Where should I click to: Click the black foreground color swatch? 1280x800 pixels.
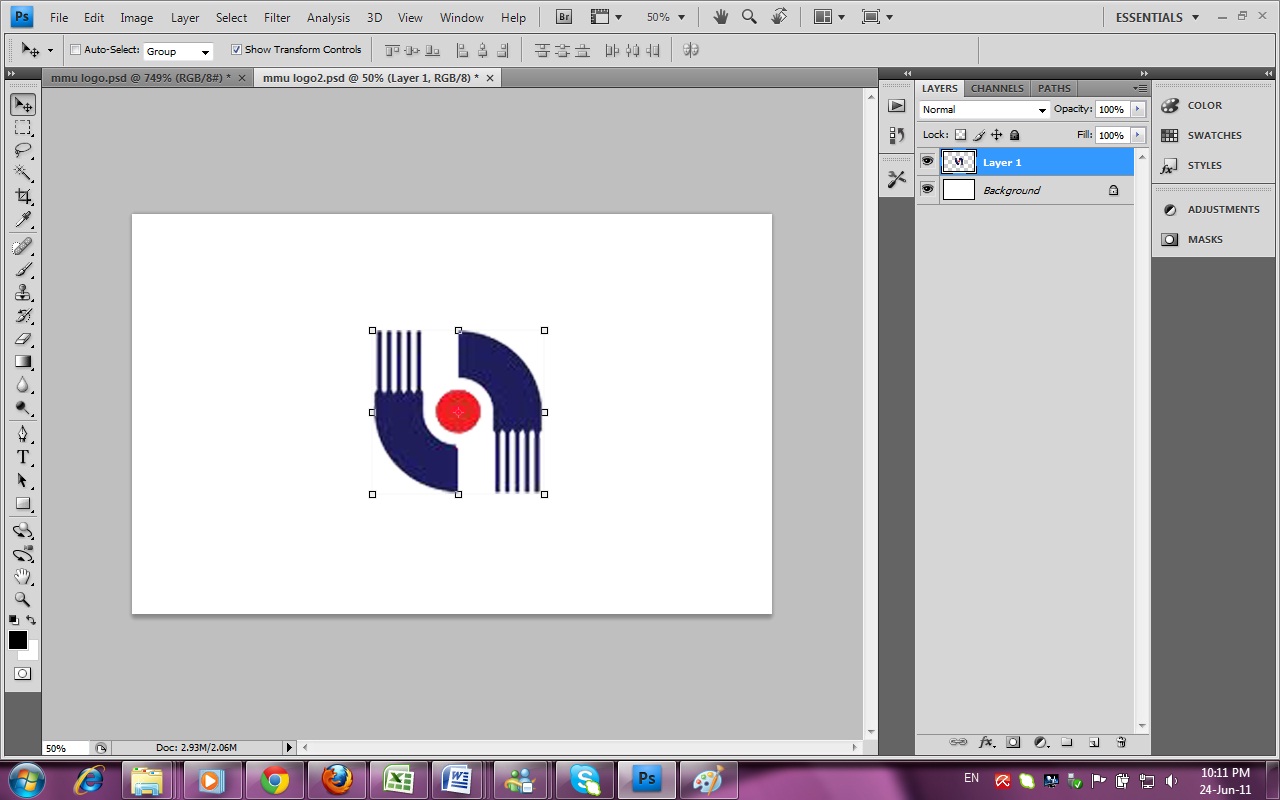click(x=17, y=640)
